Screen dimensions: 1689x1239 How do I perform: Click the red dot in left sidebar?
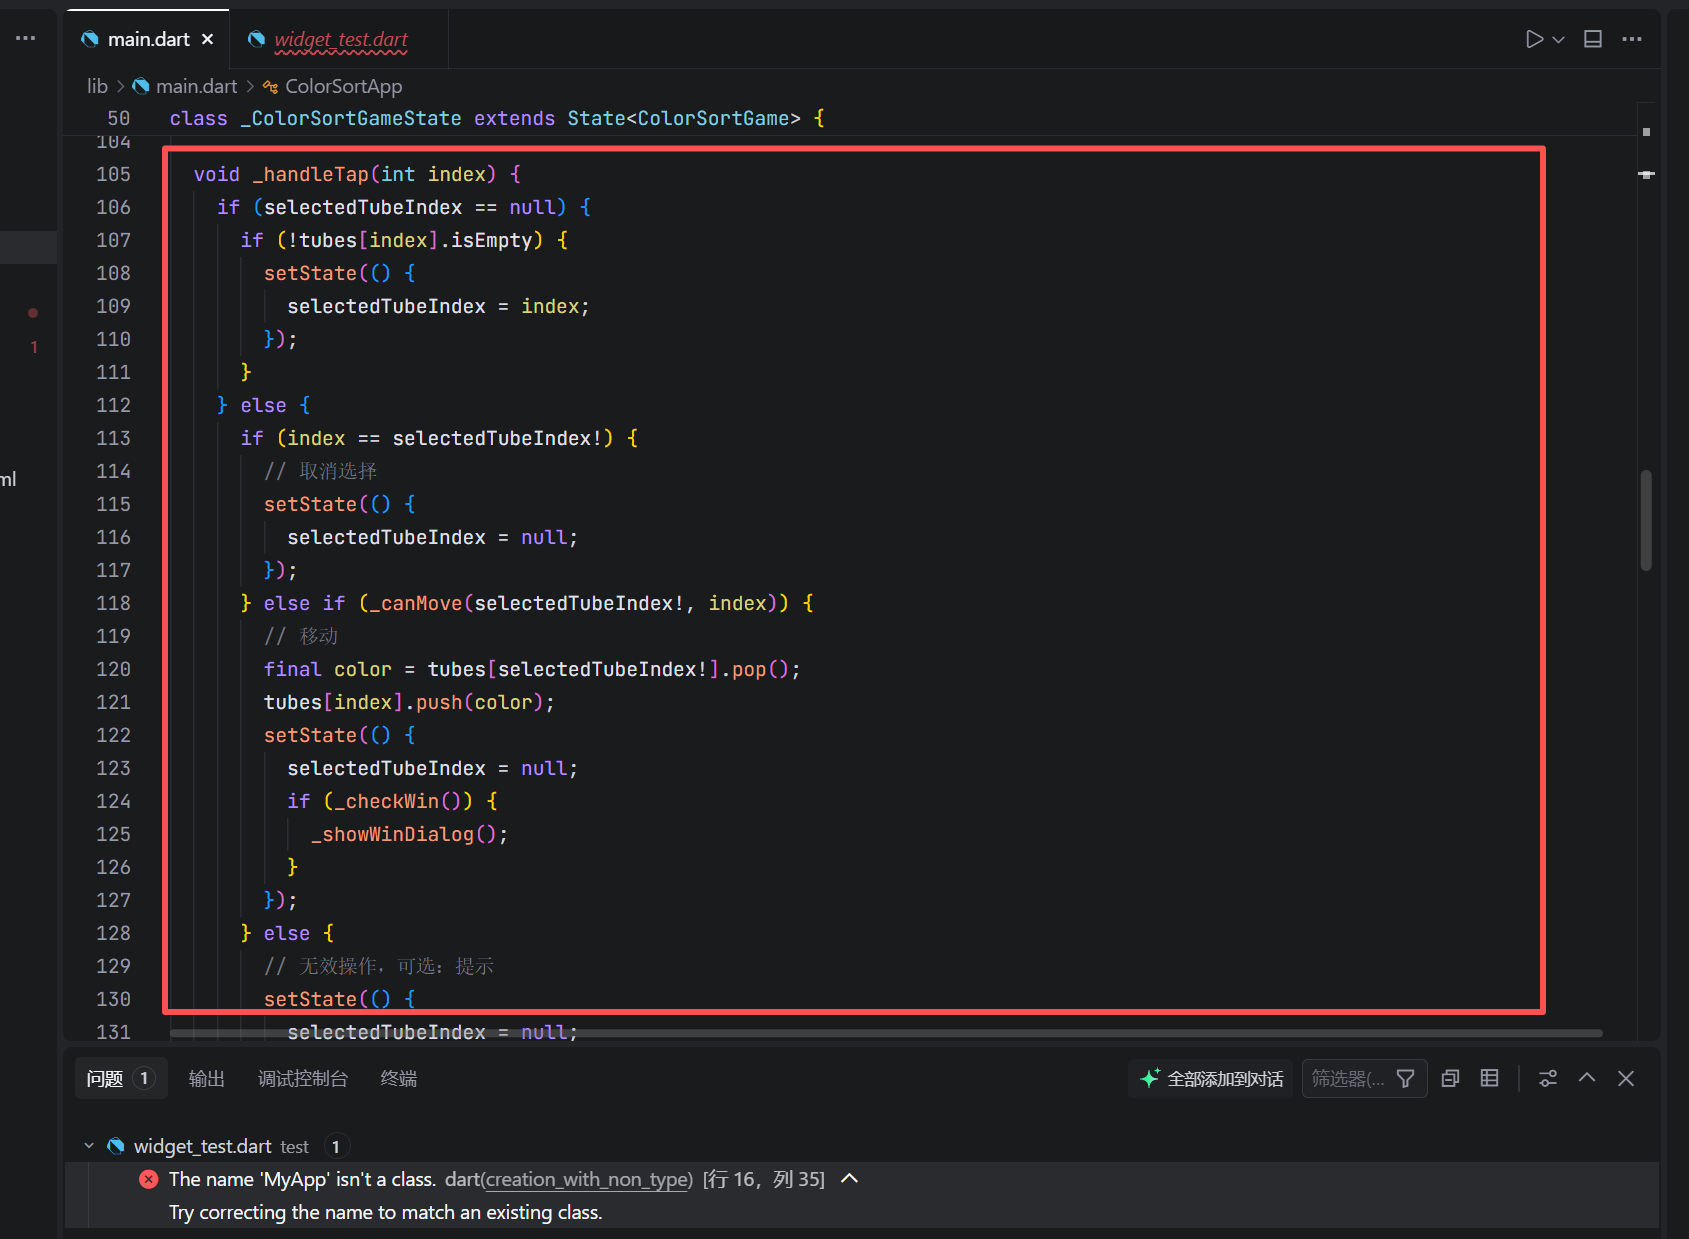point(33,313)
